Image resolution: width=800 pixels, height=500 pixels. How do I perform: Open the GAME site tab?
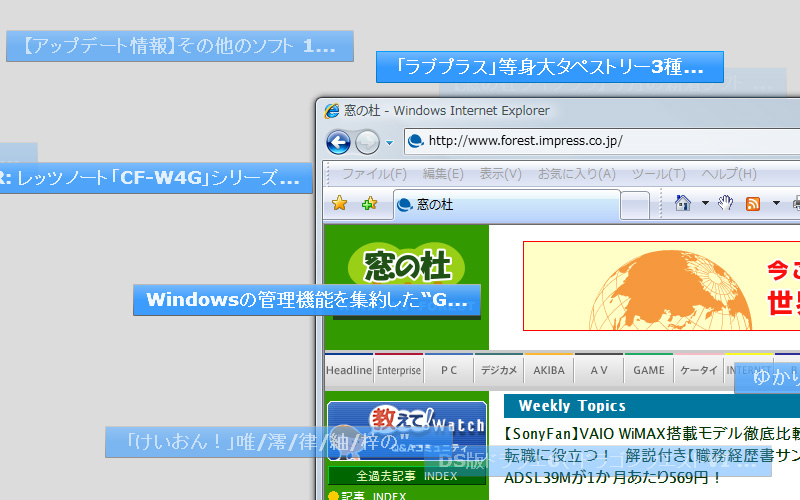click(x=649, y=370)
